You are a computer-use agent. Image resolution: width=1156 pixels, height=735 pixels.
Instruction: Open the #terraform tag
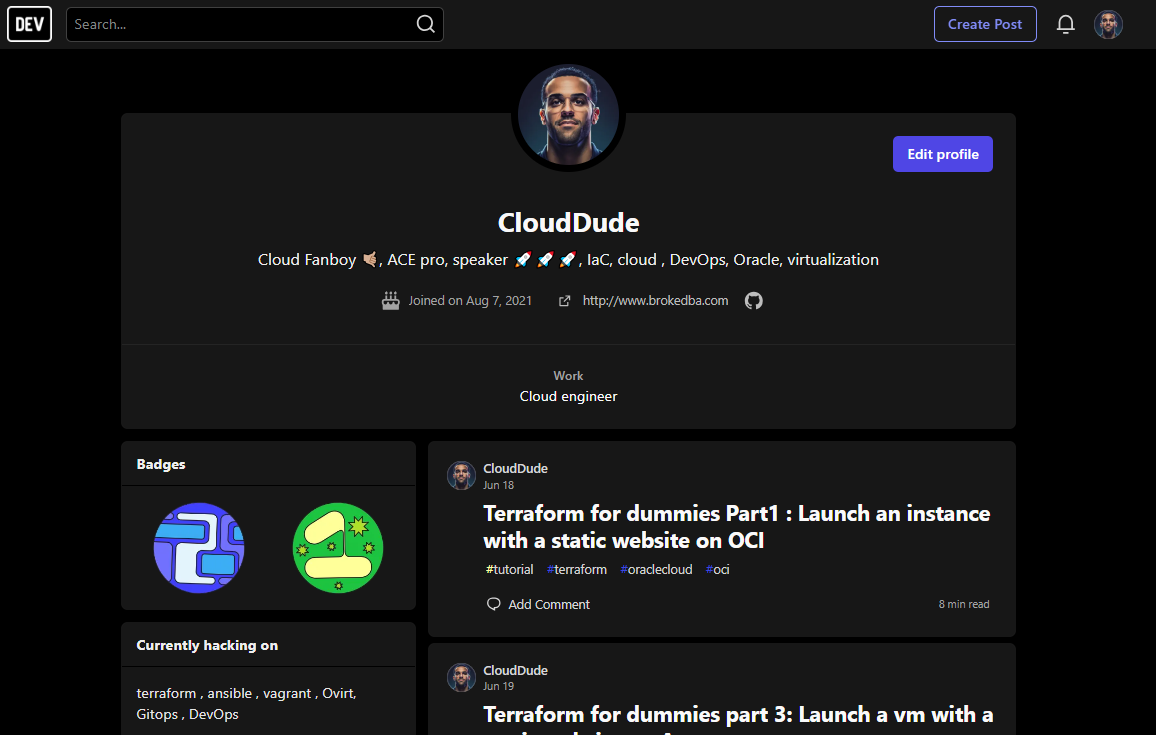pyautogui.click(x=577, y=570)
